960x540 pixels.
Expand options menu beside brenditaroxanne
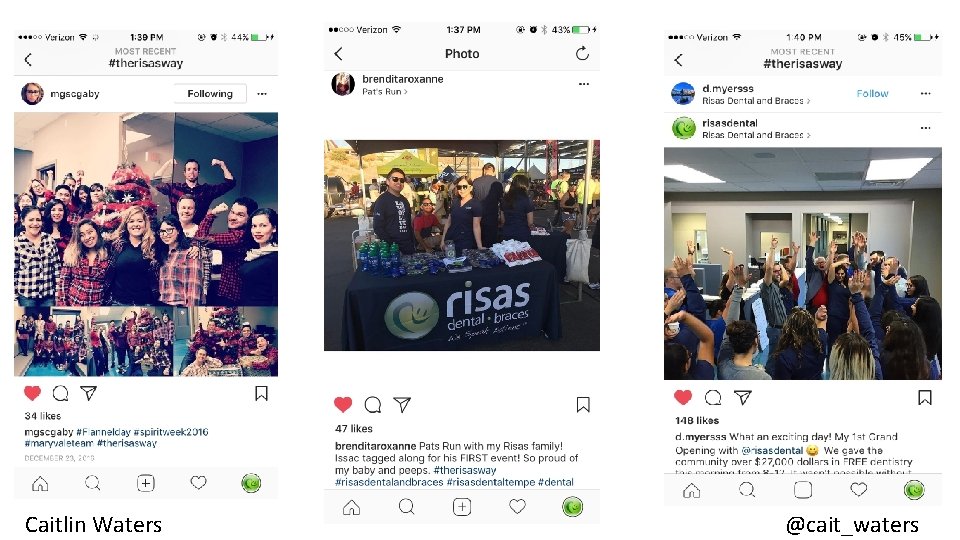click(x=583, y=84)
